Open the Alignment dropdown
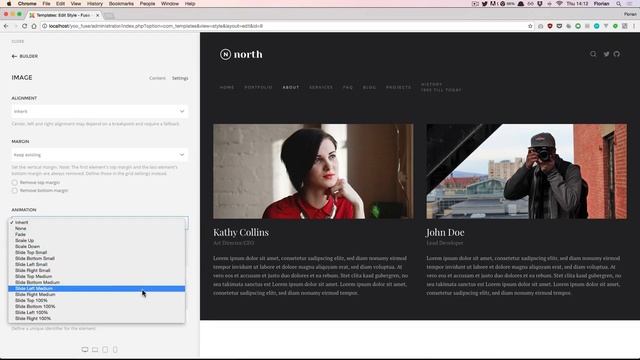 [x=100, y=111]
